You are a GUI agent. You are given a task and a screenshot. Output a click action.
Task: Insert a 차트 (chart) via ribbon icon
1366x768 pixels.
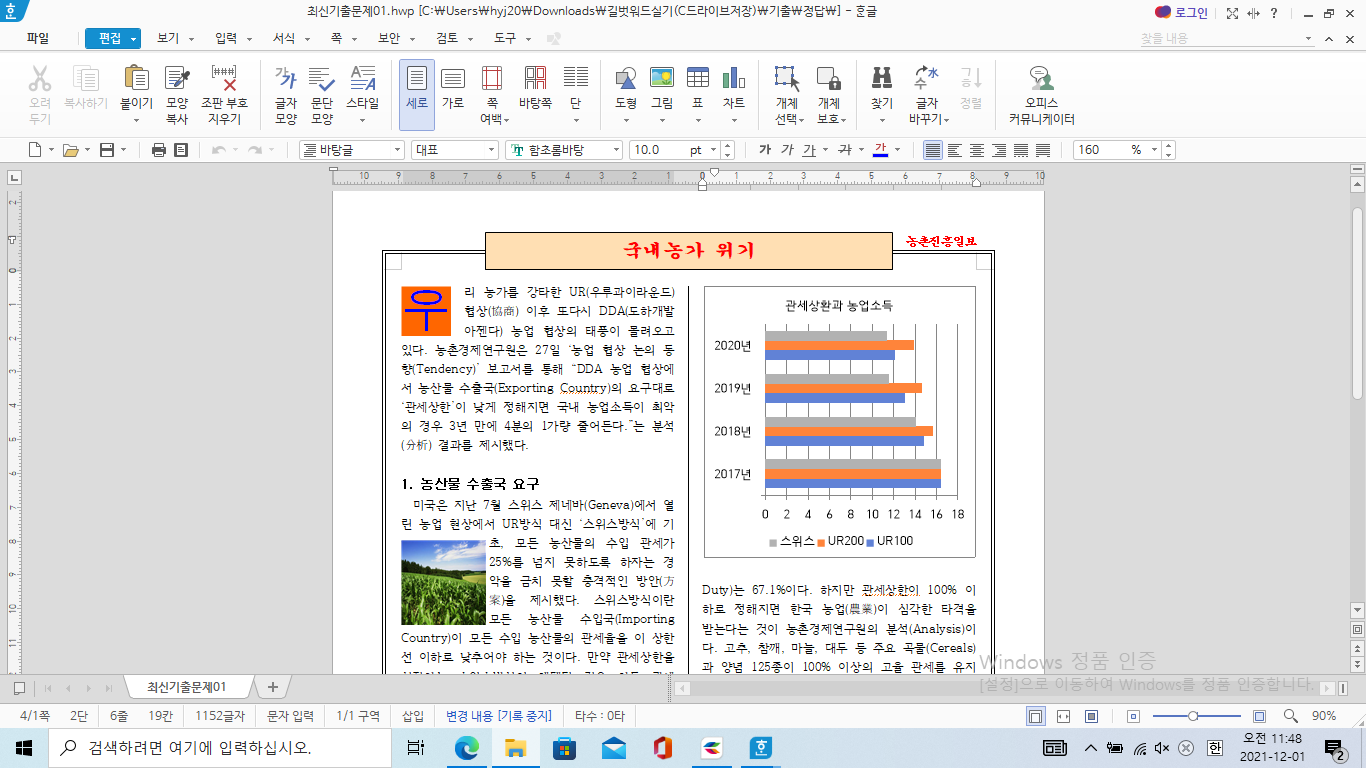coord(734,79)
